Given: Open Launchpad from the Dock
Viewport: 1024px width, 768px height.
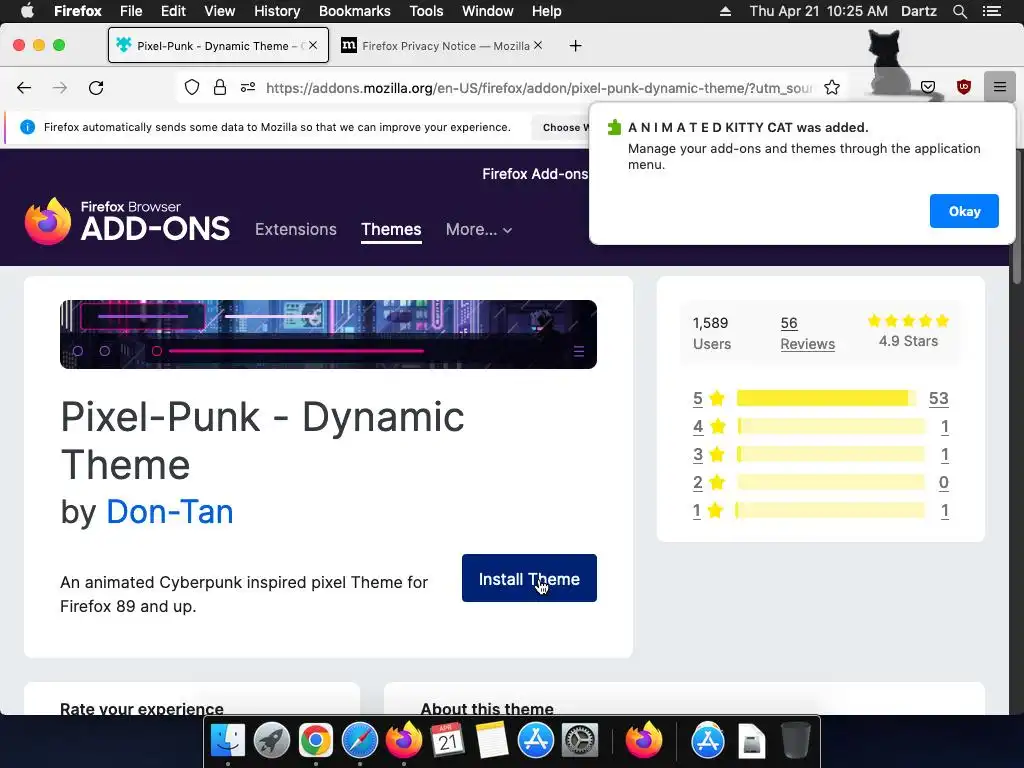Looking at the screenshot, I should [272, 741].
